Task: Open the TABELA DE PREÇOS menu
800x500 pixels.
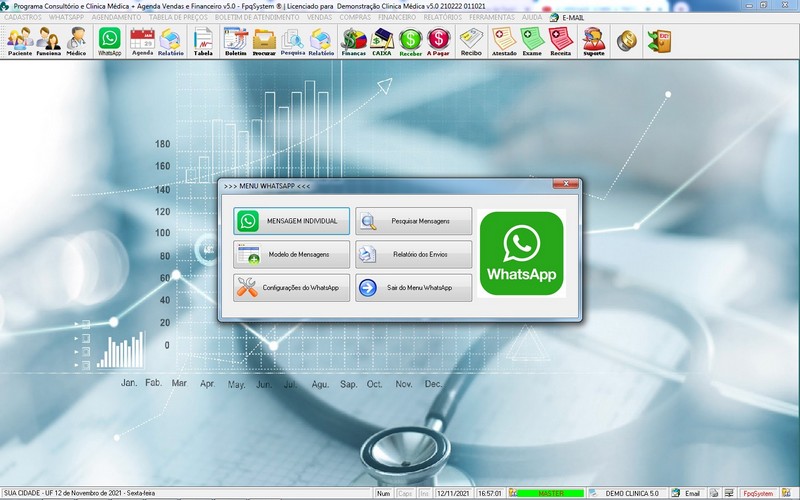Action: click(x=178, y=17)
